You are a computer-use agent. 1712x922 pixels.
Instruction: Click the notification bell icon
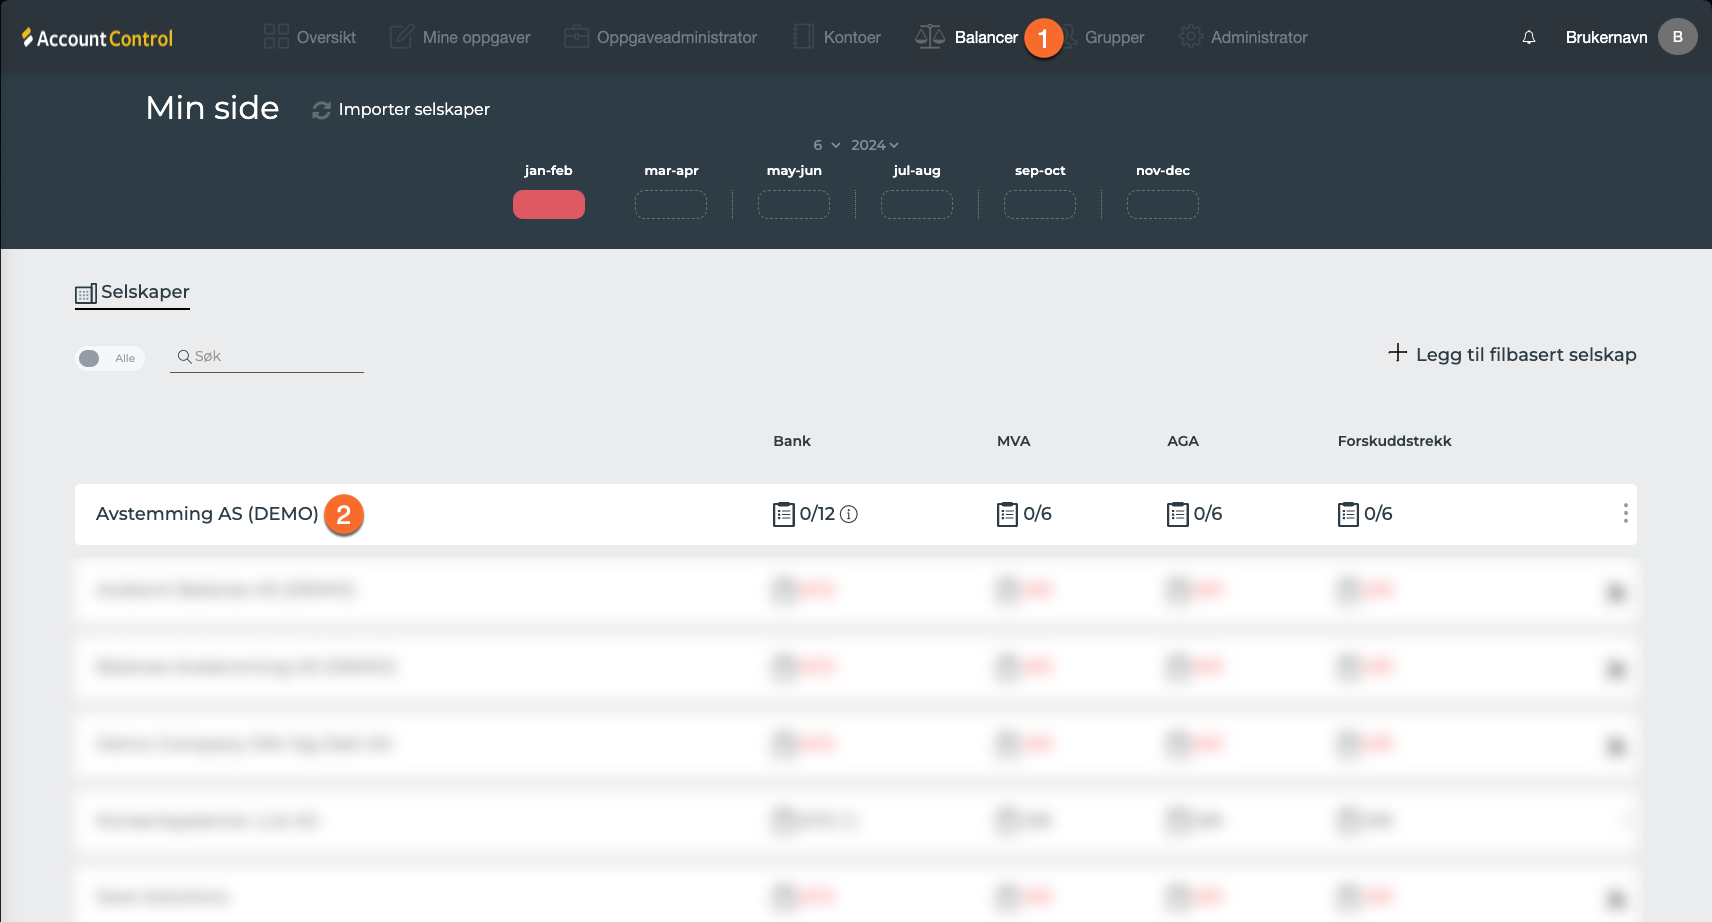[1528, 37]
